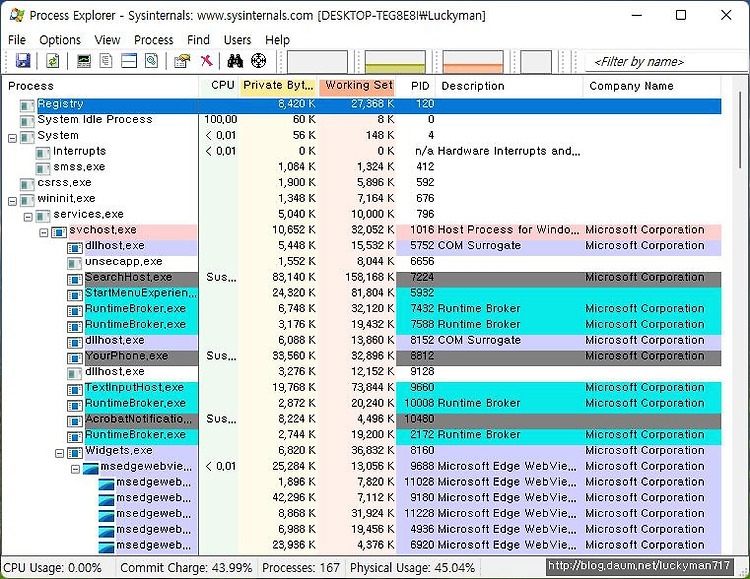Sort by Private Bytes column header
Image resolution: width=750 pixels, height=579 pixels.
point(278,86)
